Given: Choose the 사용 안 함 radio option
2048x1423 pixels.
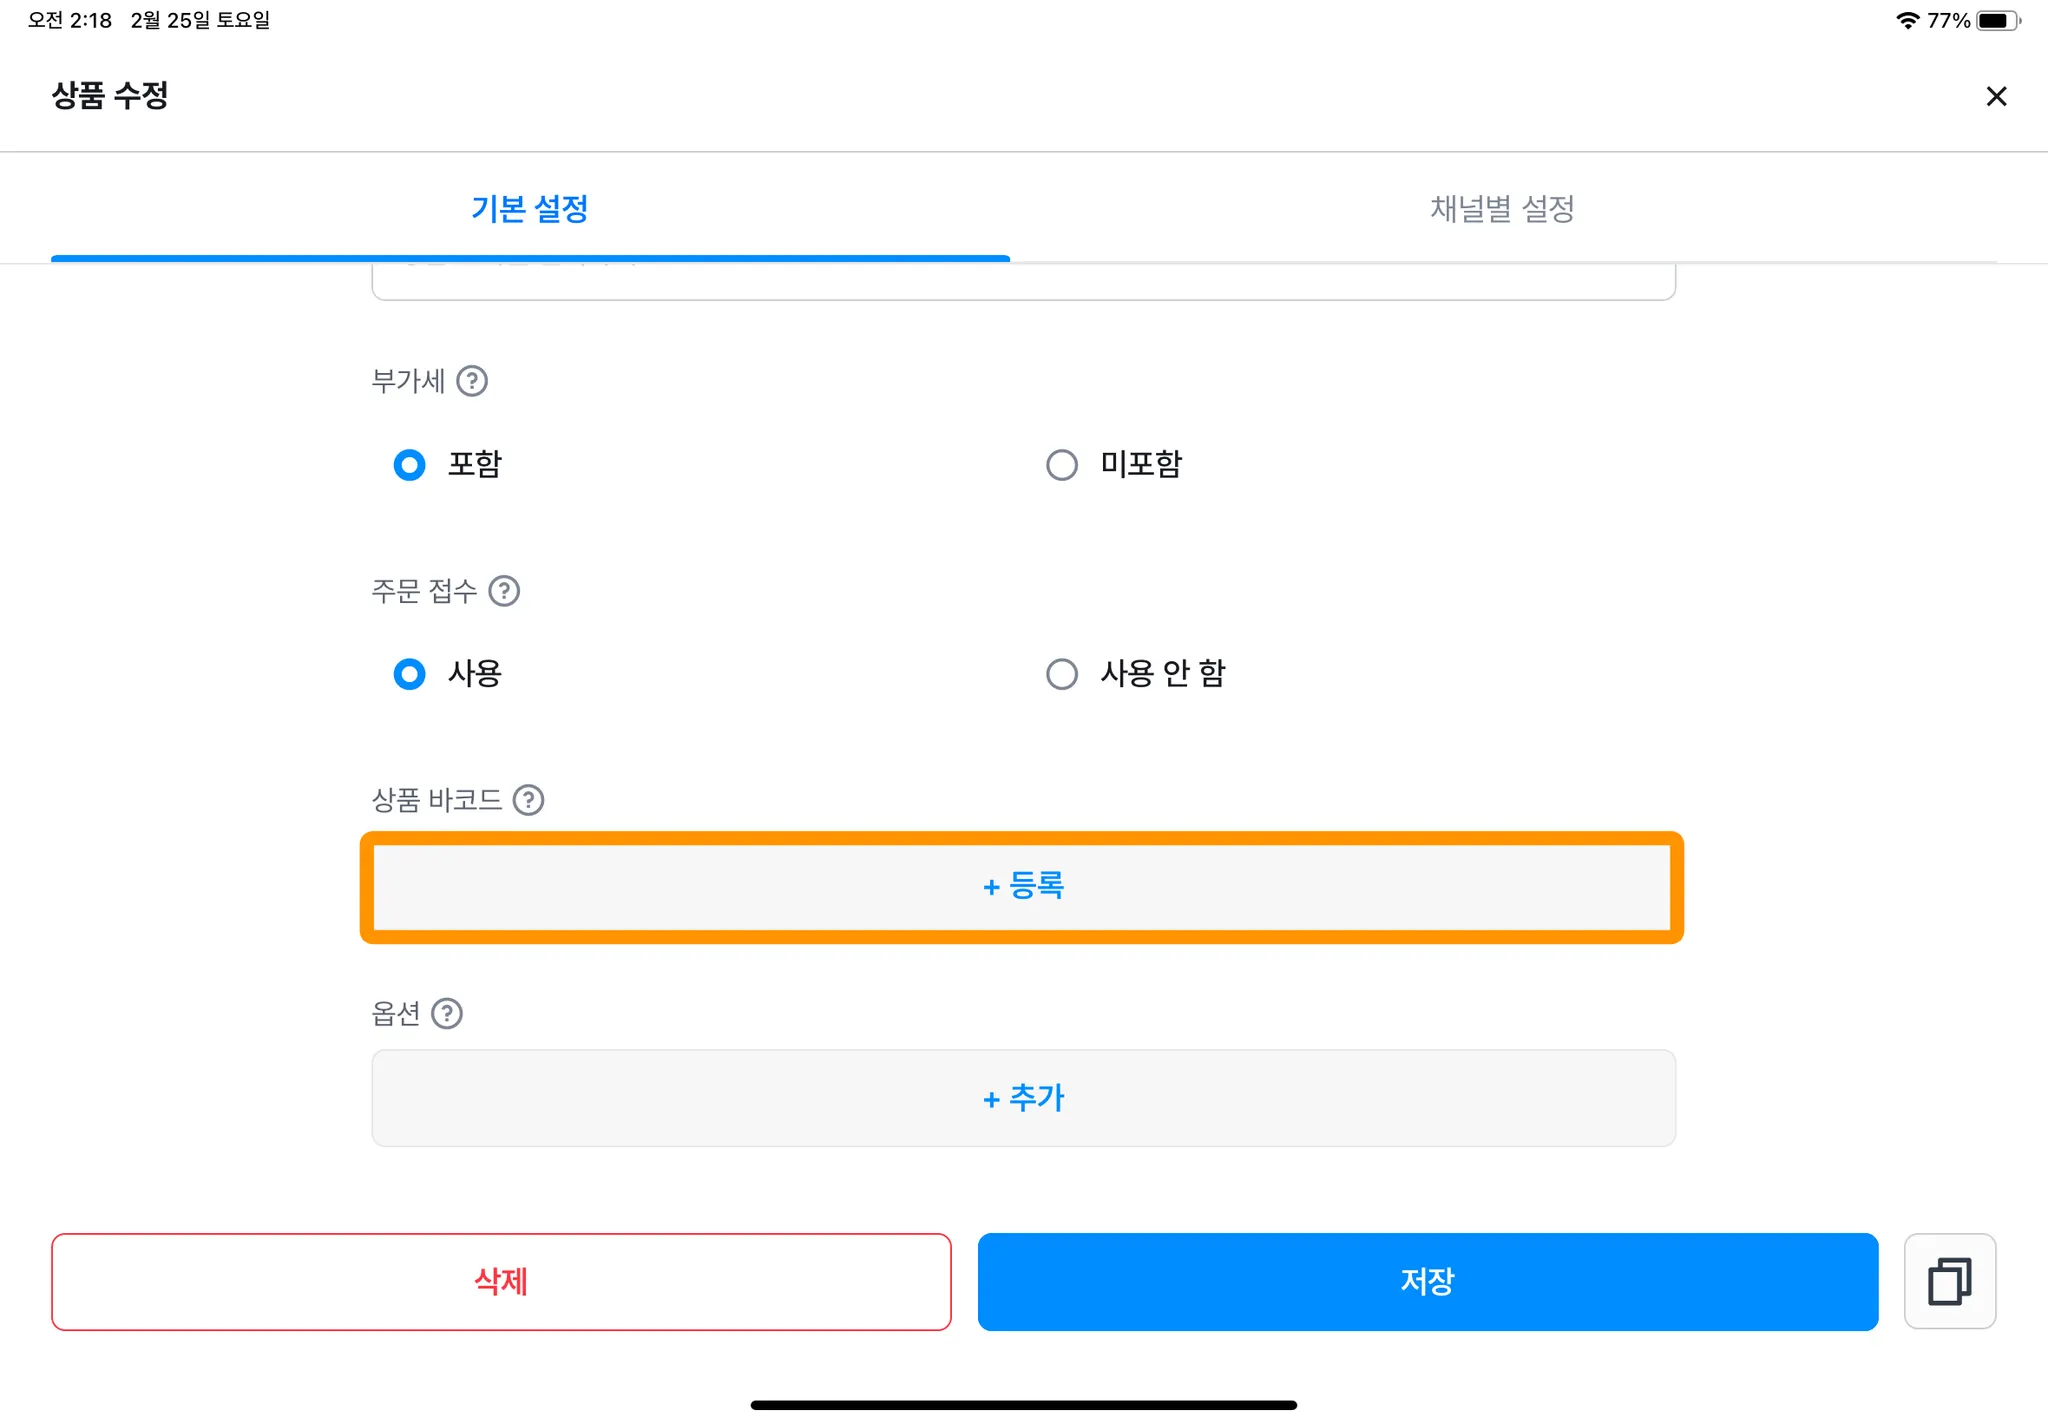Looking at the screenshot, I should [x=1062, y=674].
